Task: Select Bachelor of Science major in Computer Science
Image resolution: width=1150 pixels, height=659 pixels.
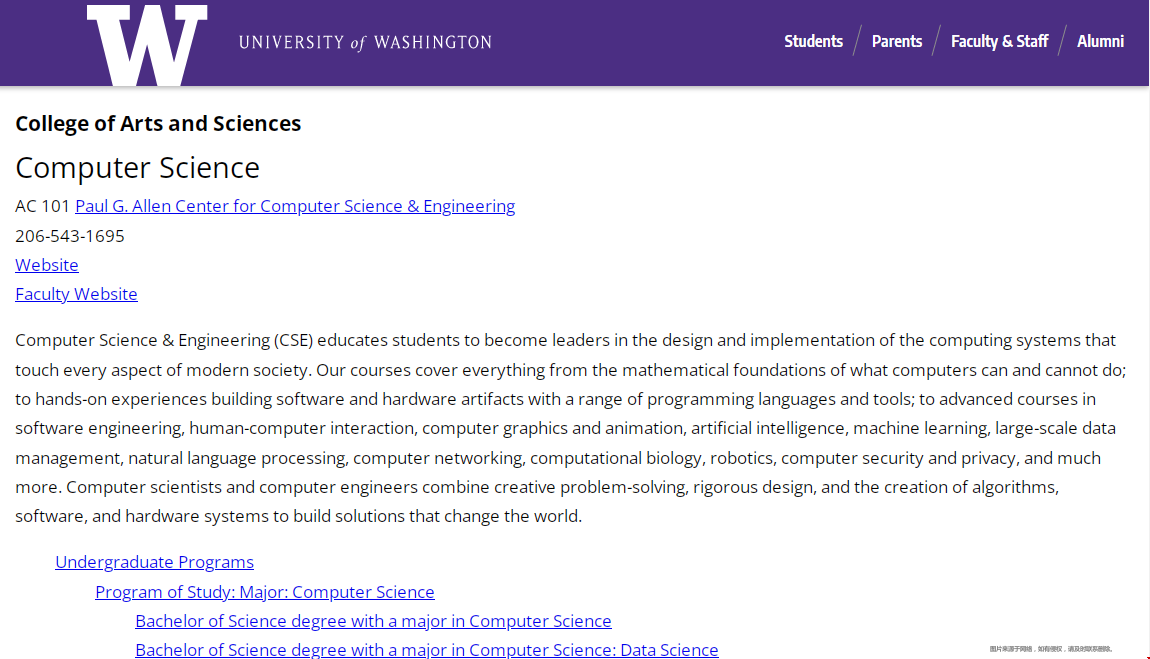Action: pyautogui.click(x=373, y=620)
